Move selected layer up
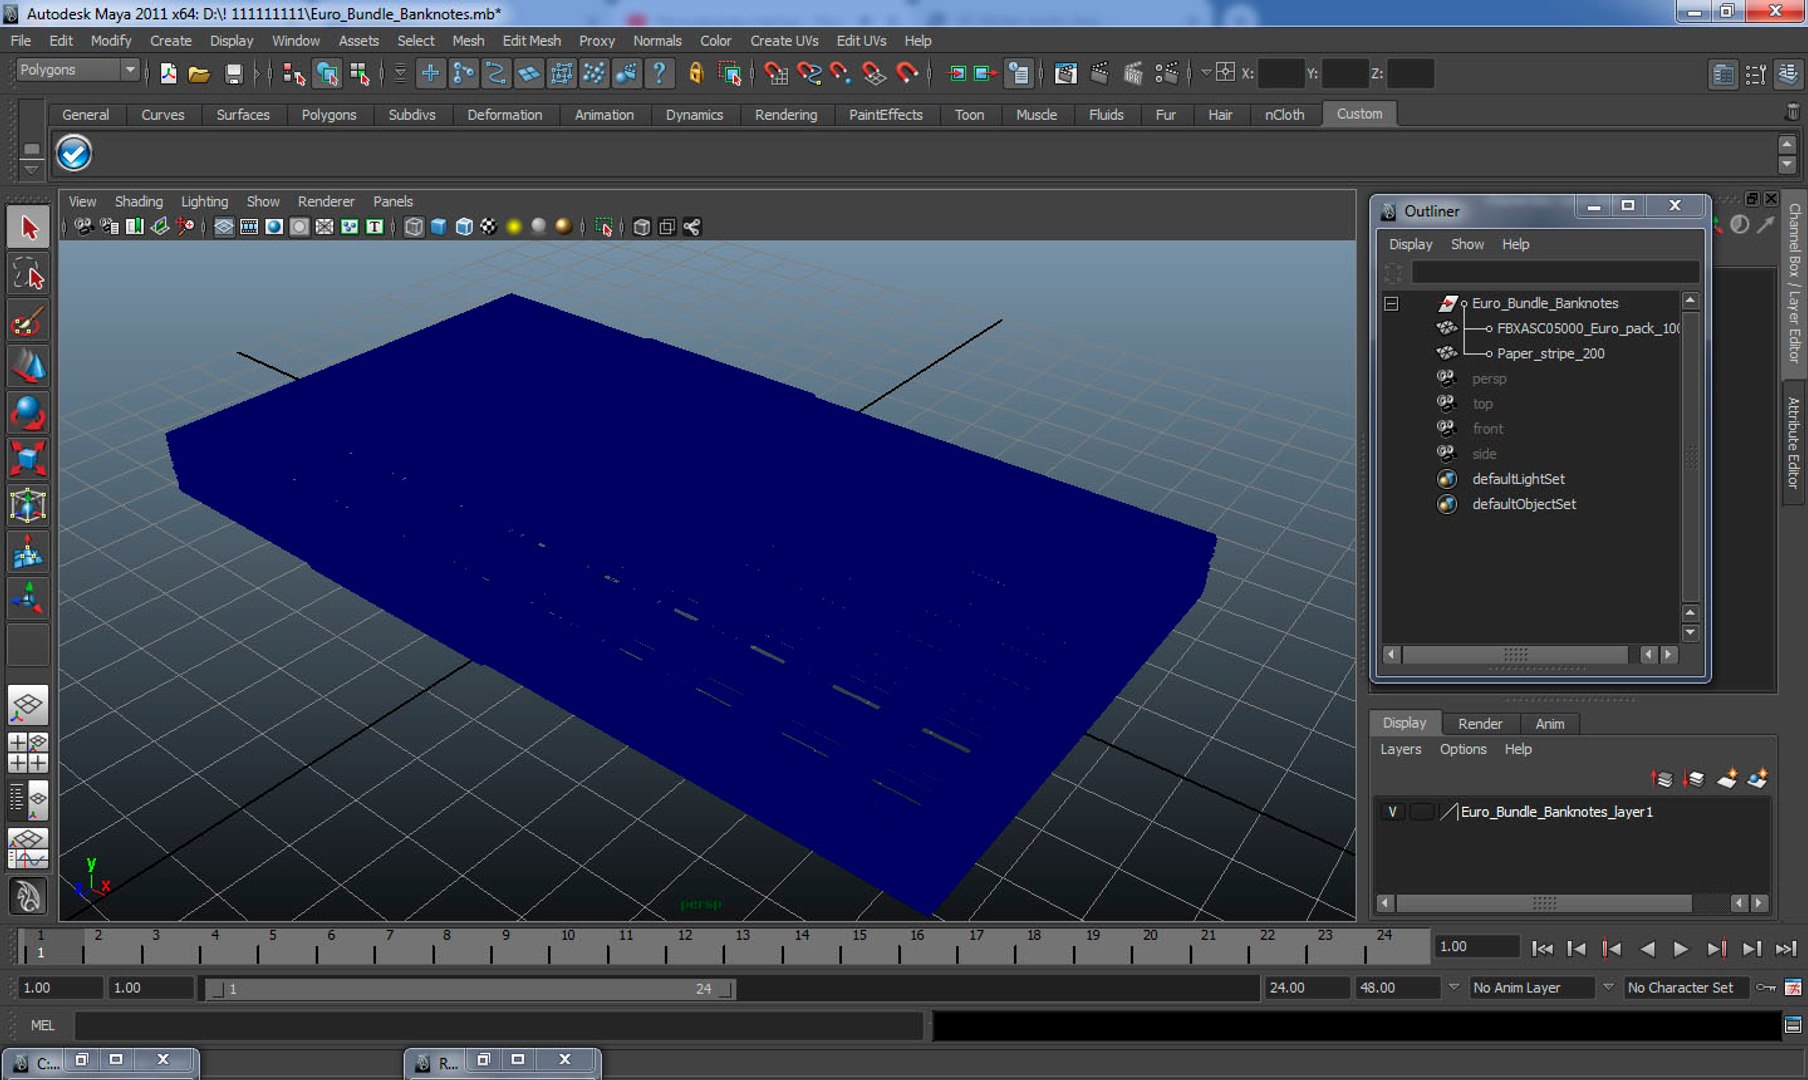 1662,778
